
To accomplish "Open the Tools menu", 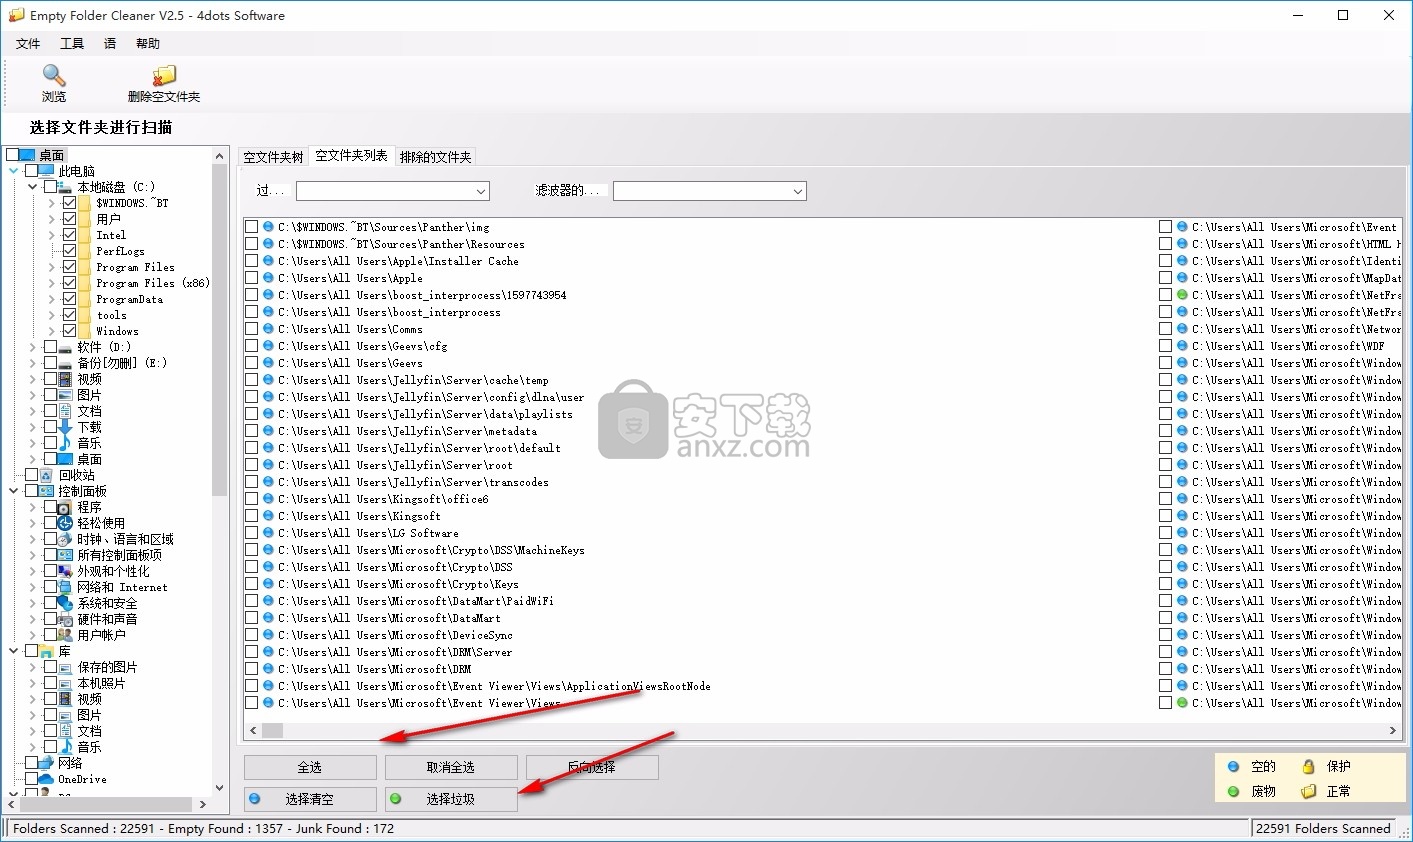I will [72, 43].
